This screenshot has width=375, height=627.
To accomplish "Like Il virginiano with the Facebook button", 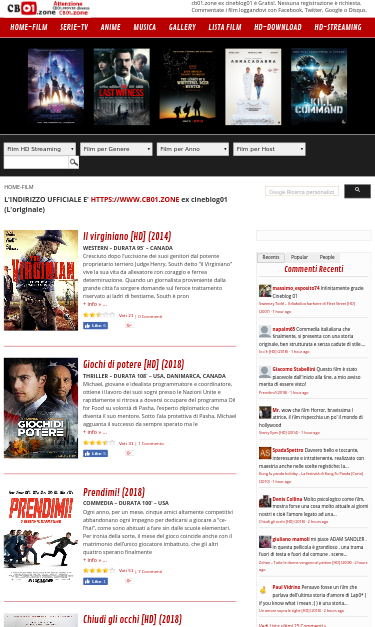I will tap(96, 326).
